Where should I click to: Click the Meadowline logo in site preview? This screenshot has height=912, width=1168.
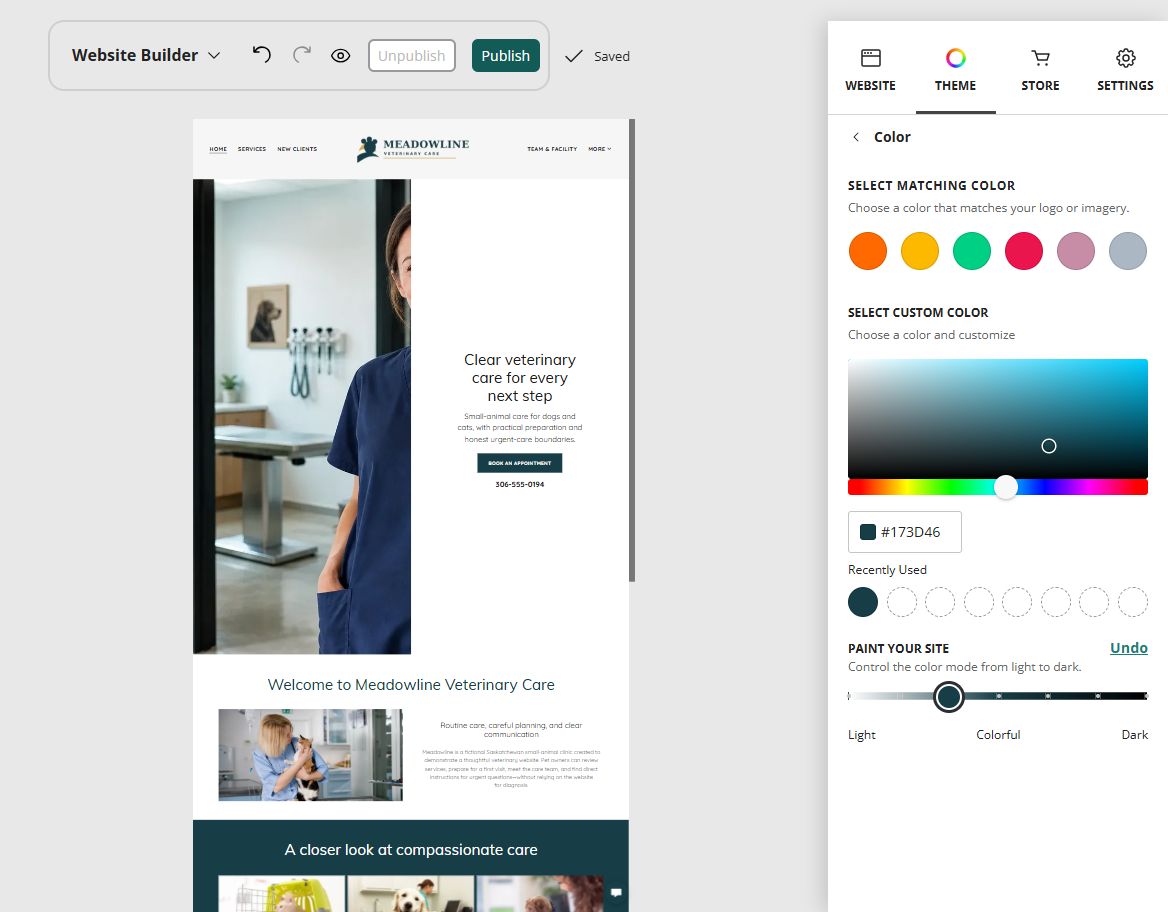tap(413, 148)
